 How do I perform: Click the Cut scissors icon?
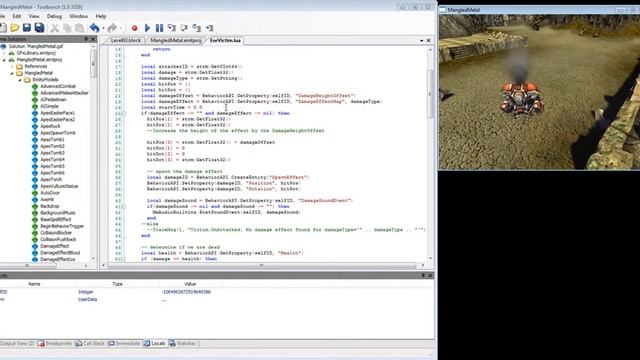(54, 28)
